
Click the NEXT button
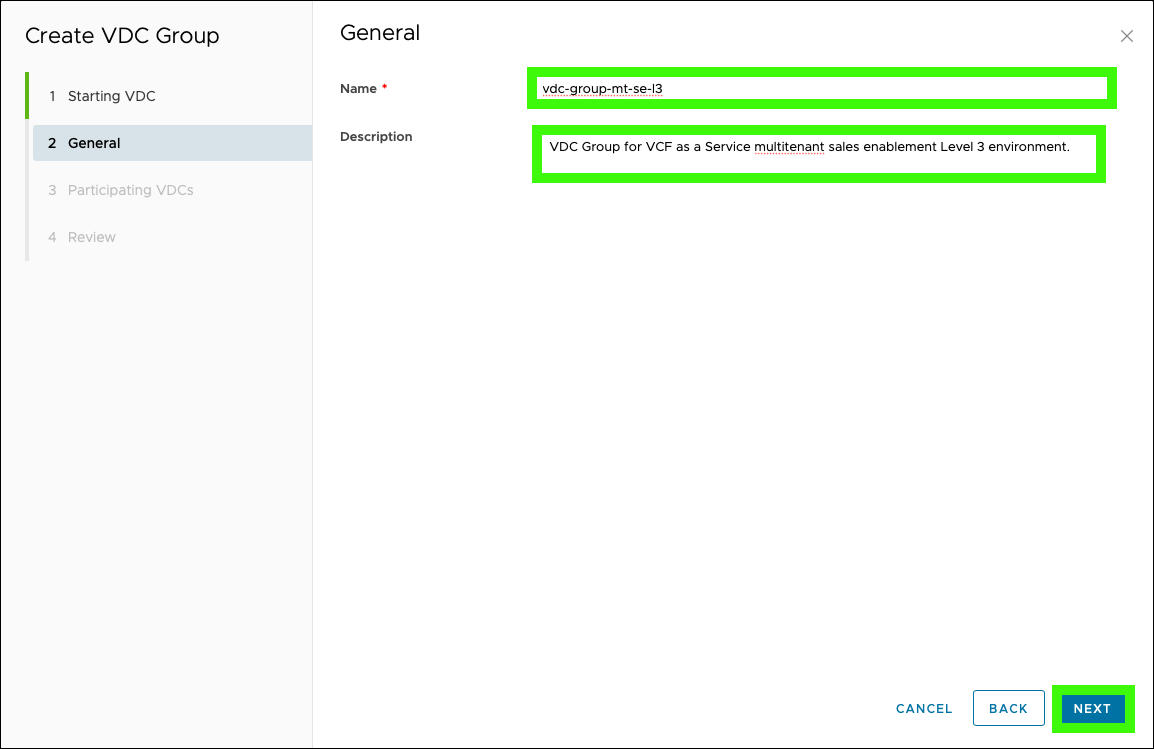click(x=1092, y=709)
